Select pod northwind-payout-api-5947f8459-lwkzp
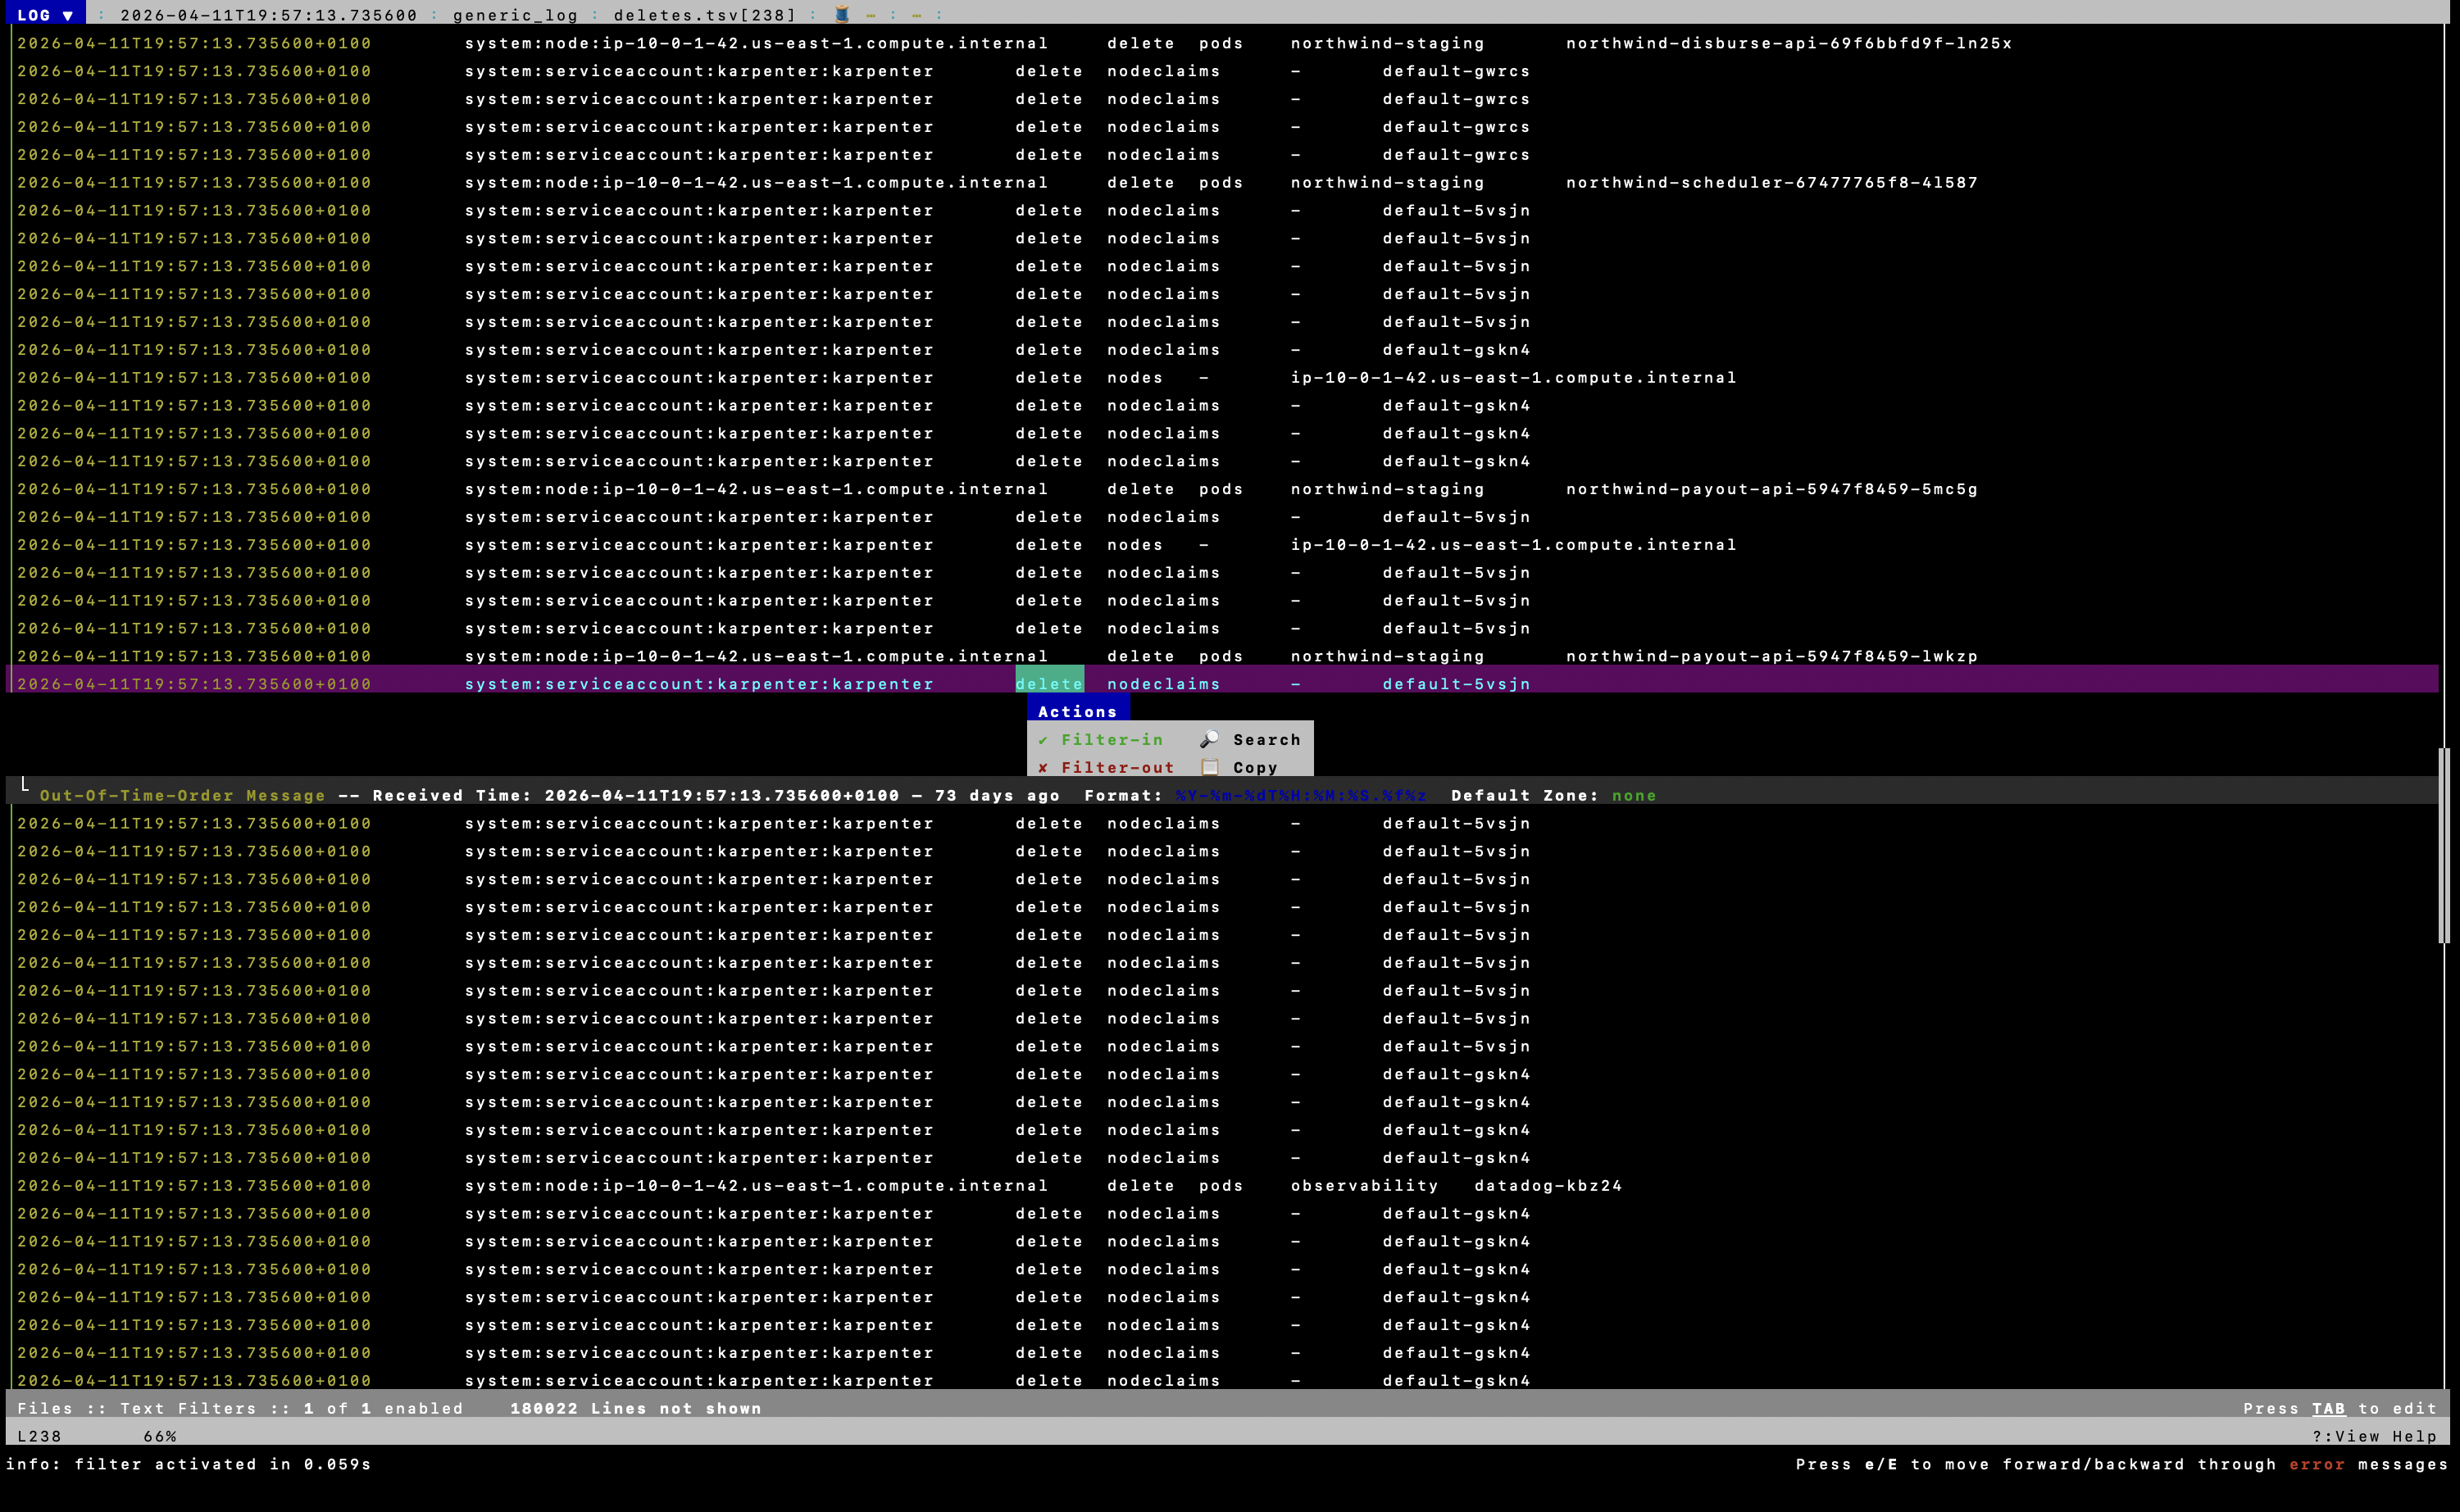This screenshot has width=2460, height=1512. (x=1772, y=656)
